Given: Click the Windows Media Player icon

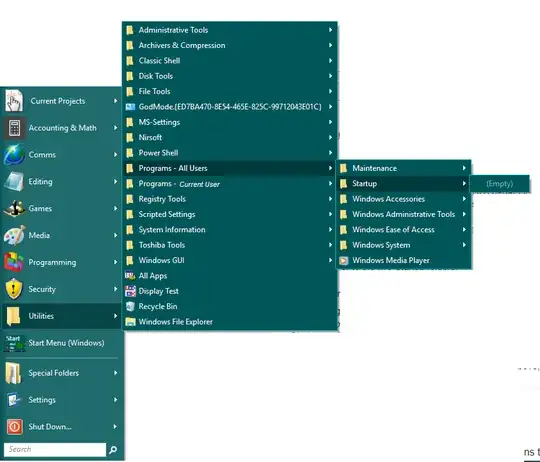Looking at the screenshot, I should click(x=344, y=261).
